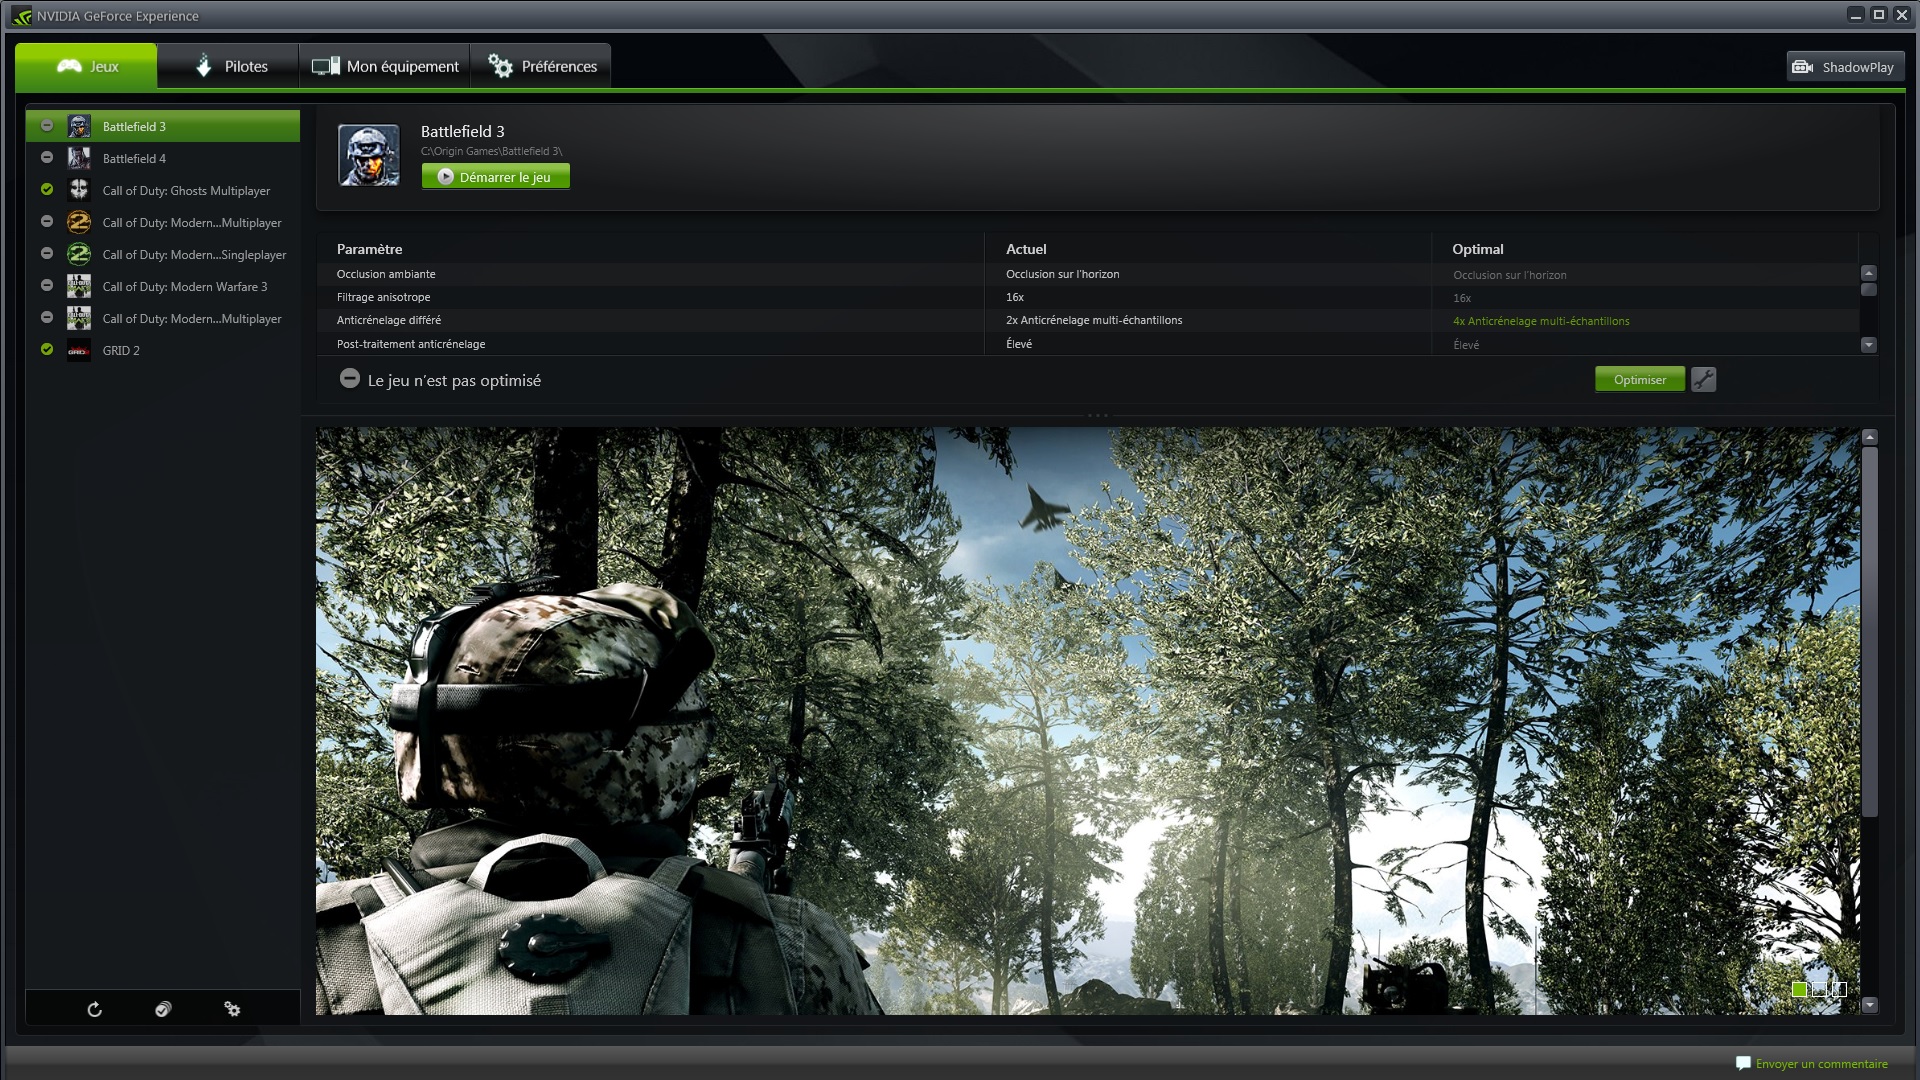
Task: Click the Optimiser button
Action: 1640,380
